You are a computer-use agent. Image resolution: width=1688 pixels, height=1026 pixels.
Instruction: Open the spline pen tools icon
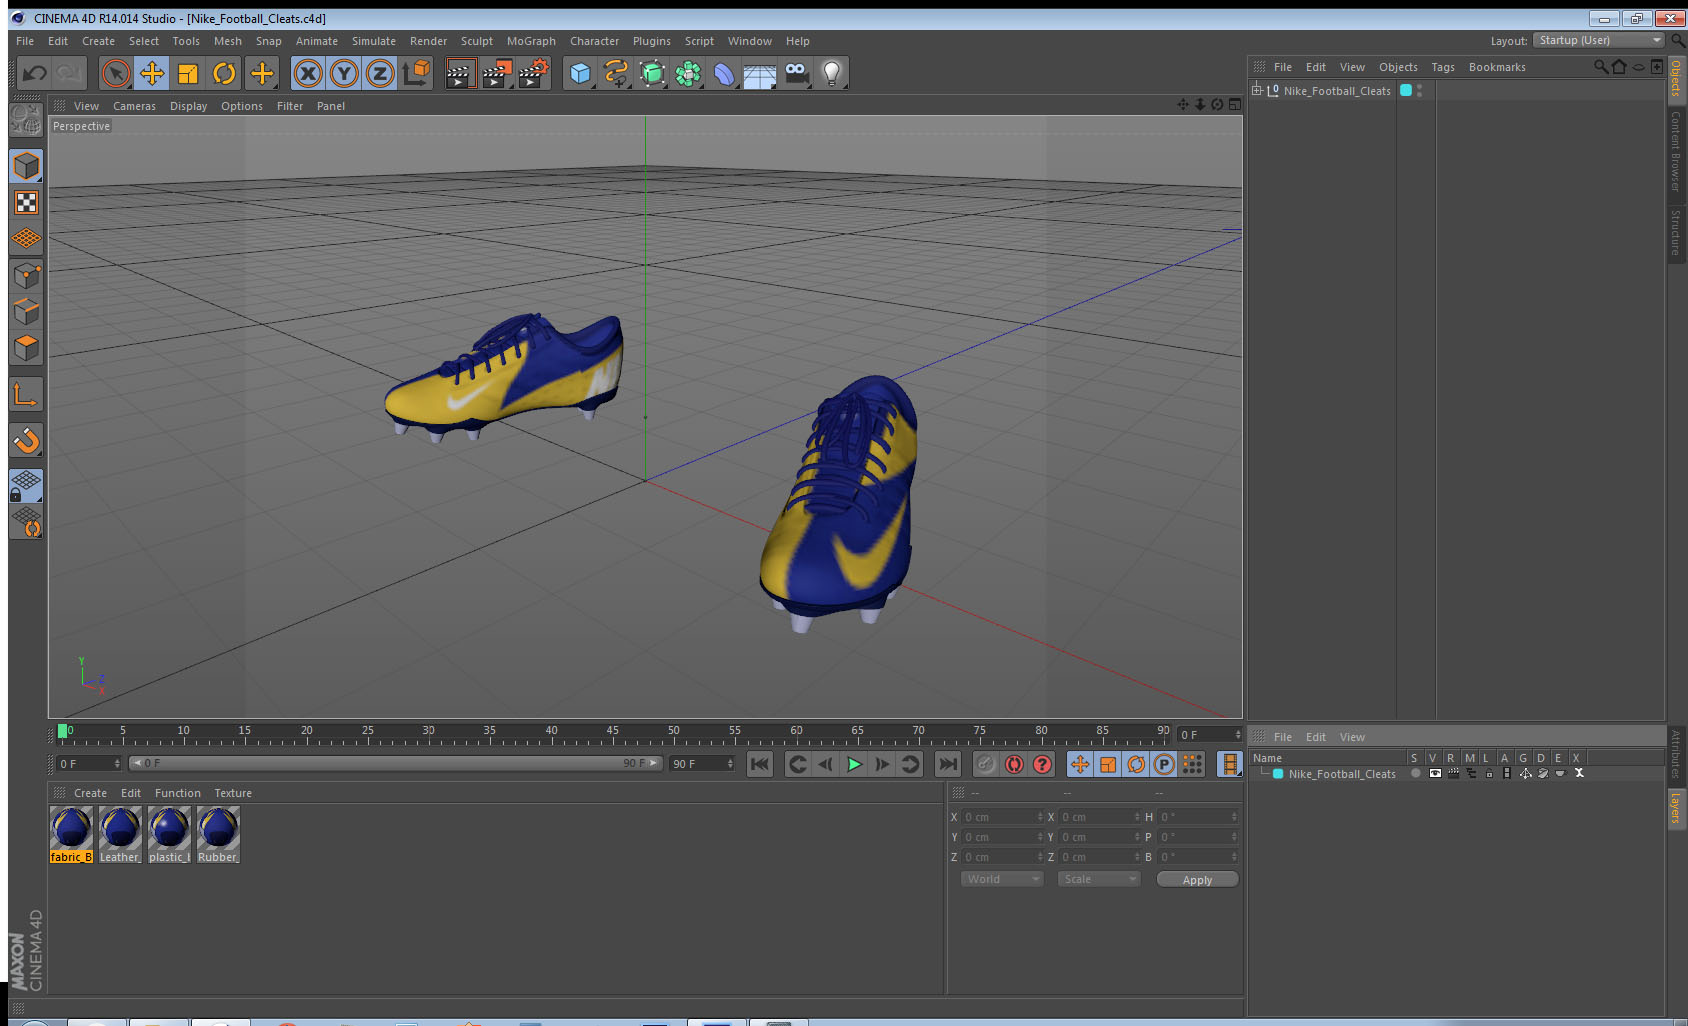pyautogui.click(x=616, y=73)
